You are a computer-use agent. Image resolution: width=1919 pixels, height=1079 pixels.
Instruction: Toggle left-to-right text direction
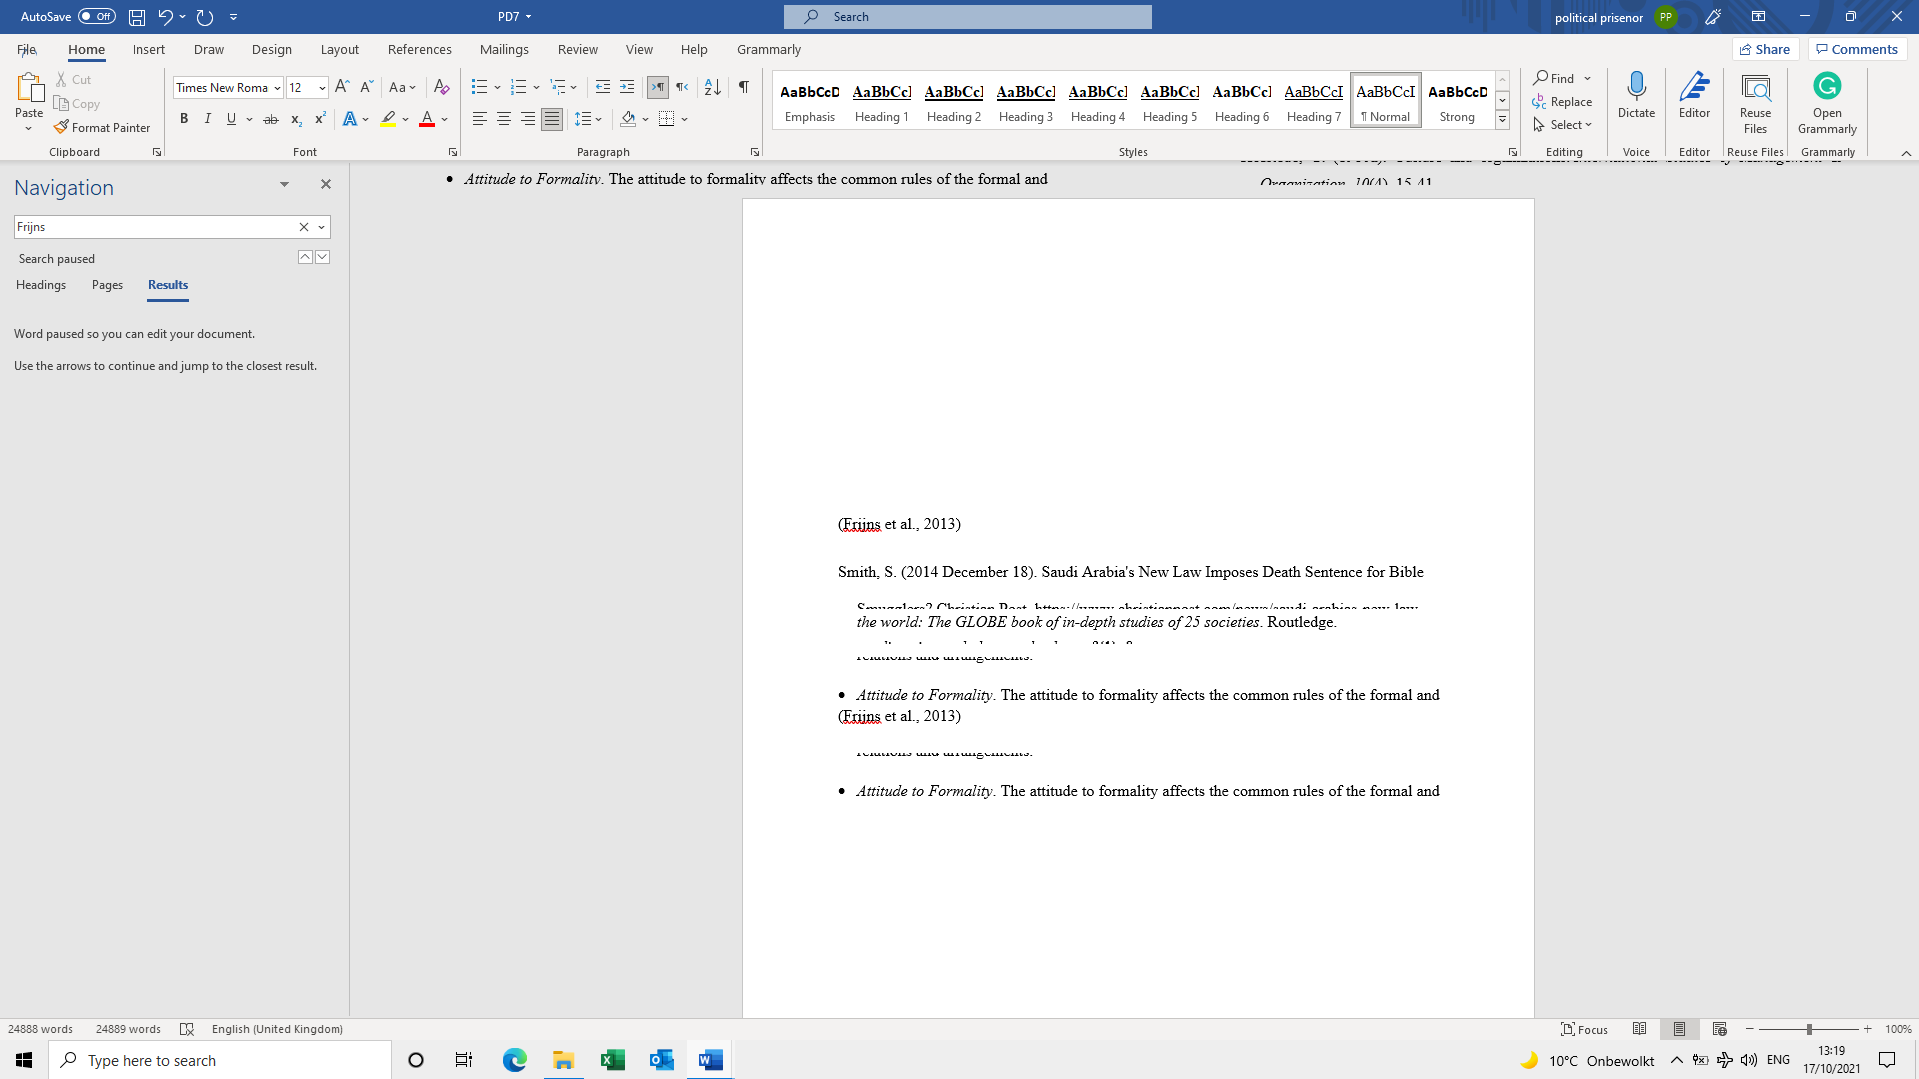pos(658,87)
